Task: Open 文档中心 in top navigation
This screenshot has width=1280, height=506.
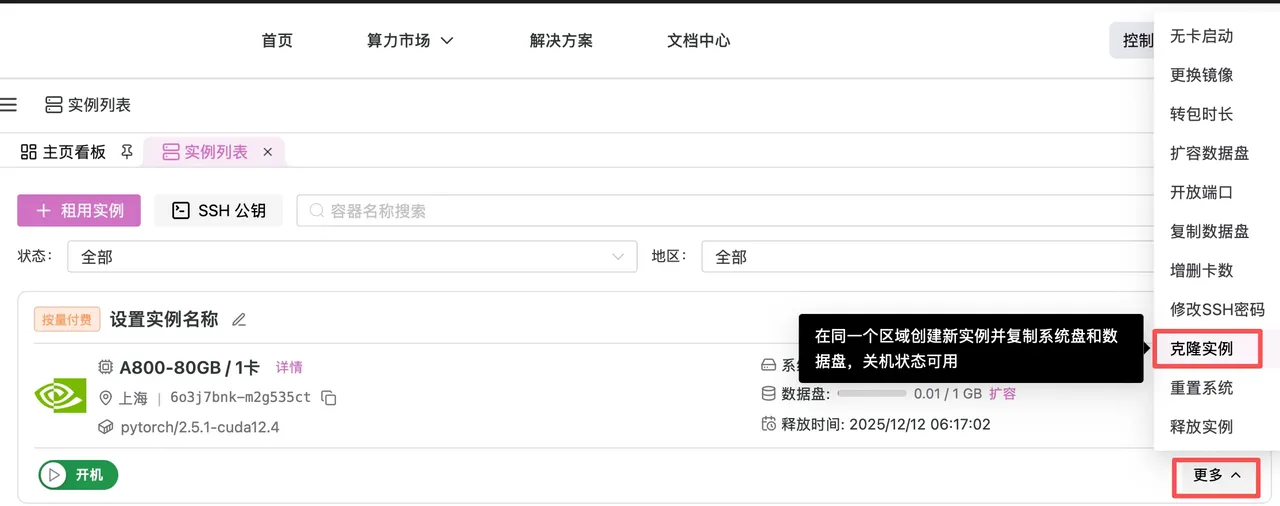Action: coord(699,41)
